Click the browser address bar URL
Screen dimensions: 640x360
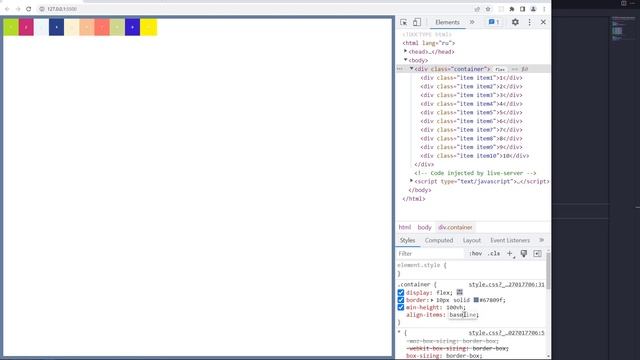pyautogui.click(x=62, y=9)
